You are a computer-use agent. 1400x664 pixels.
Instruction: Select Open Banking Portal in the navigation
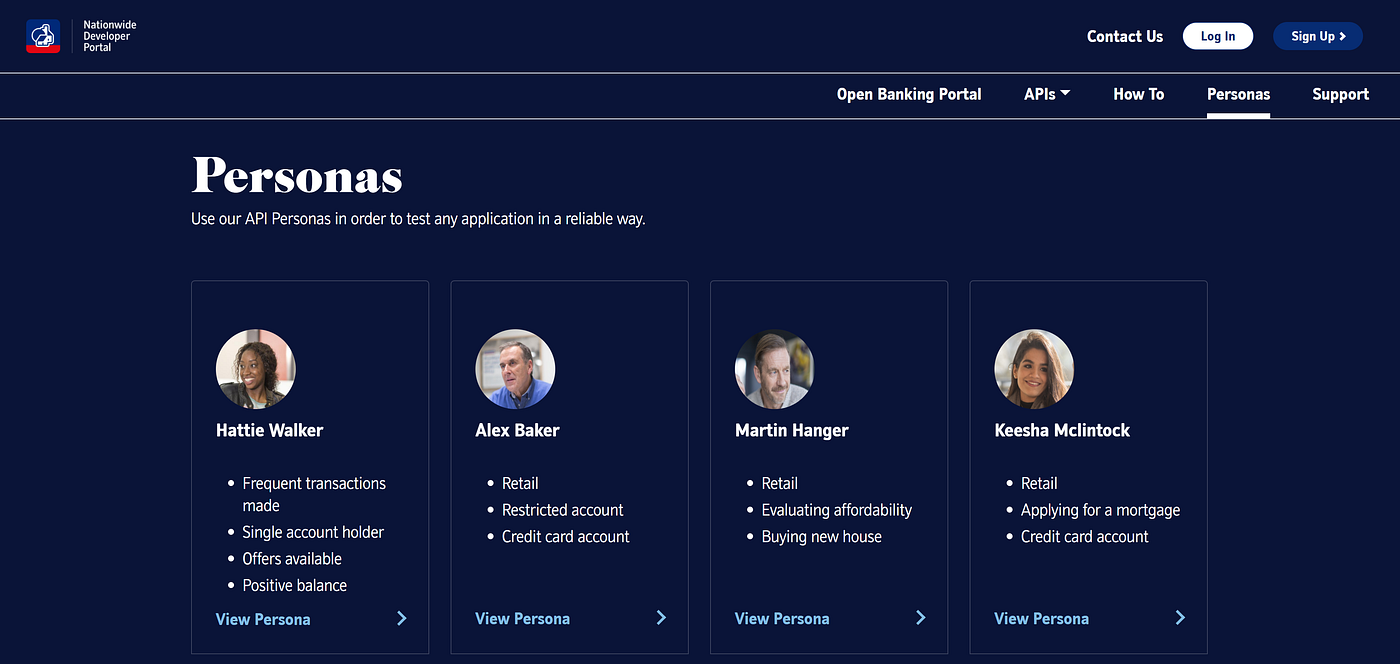coord(908,94)
